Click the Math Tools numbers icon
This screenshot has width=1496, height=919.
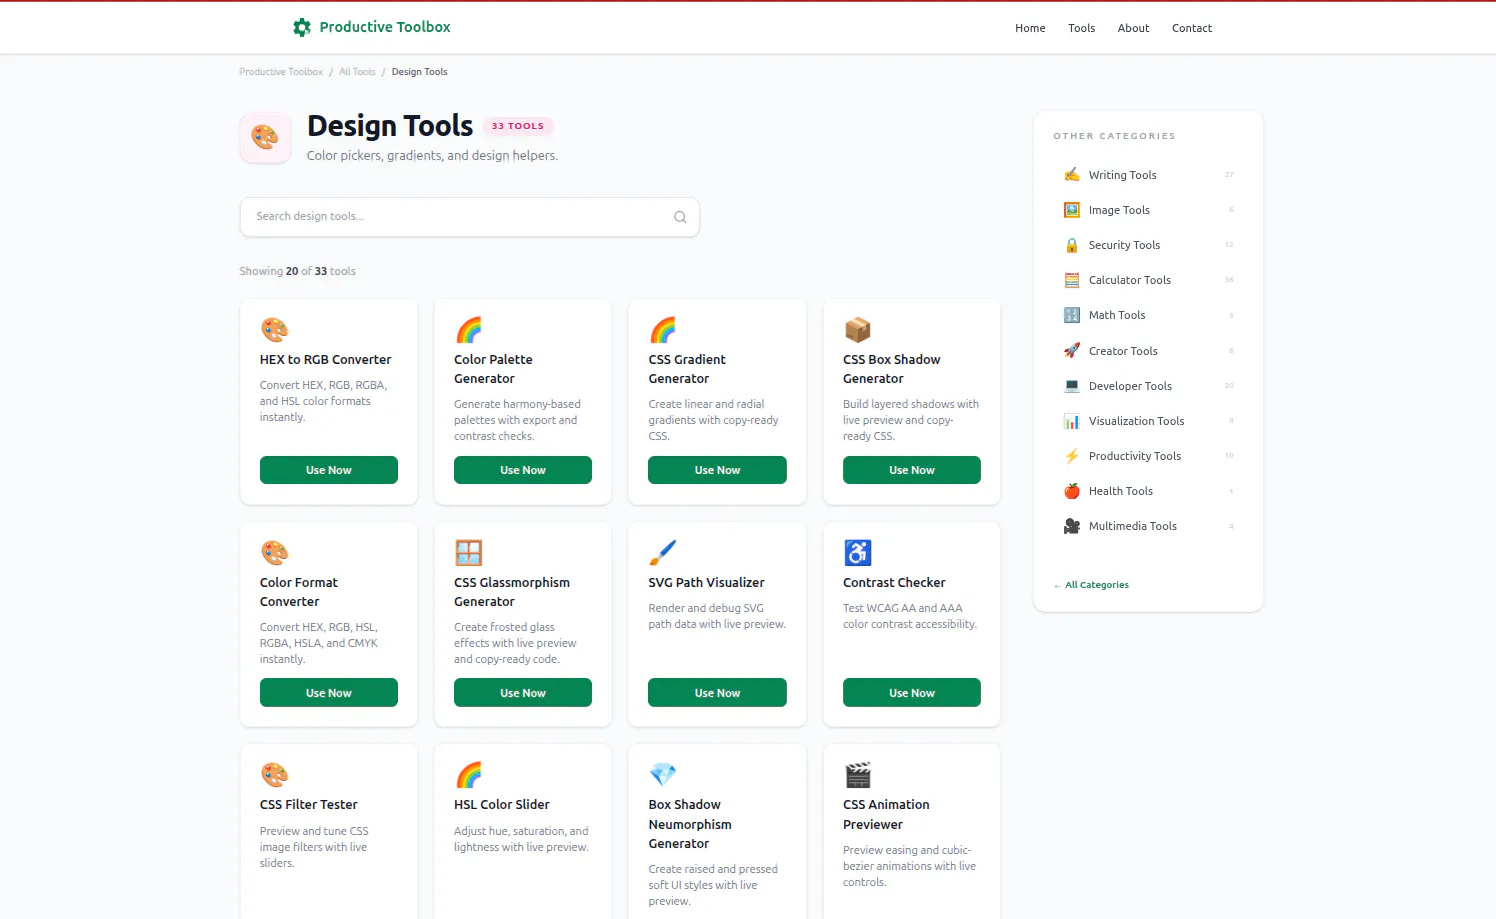[x=1072, y=315]
